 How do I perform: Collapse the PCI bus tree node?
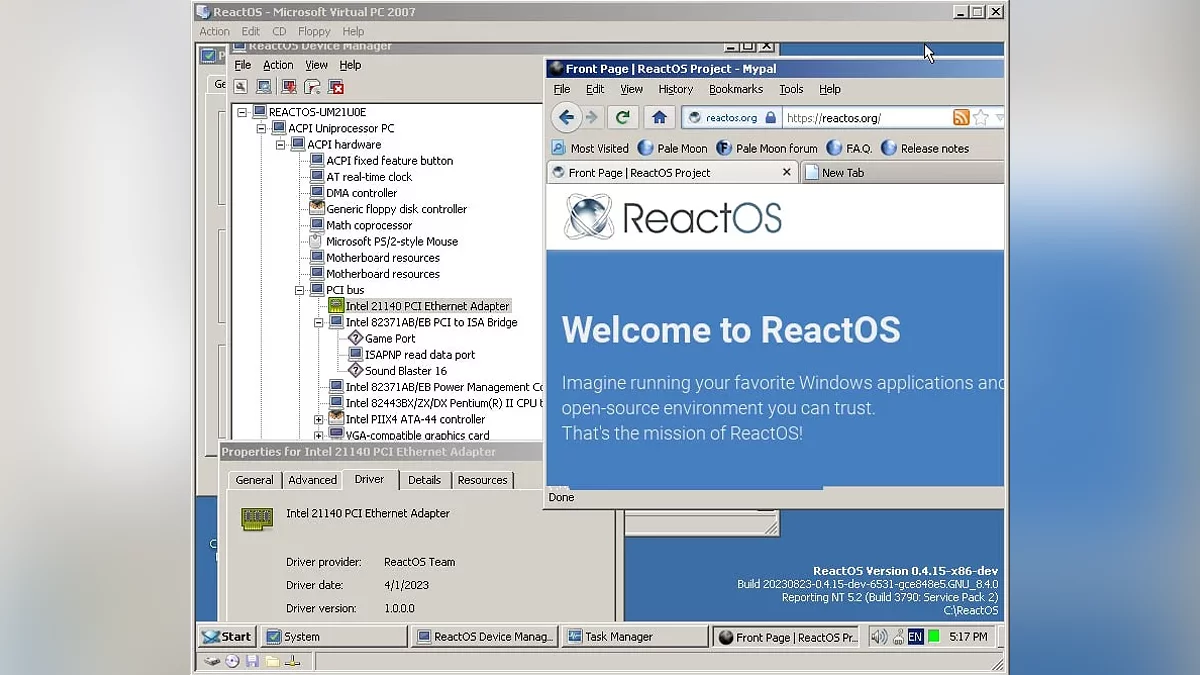[299, 290]
